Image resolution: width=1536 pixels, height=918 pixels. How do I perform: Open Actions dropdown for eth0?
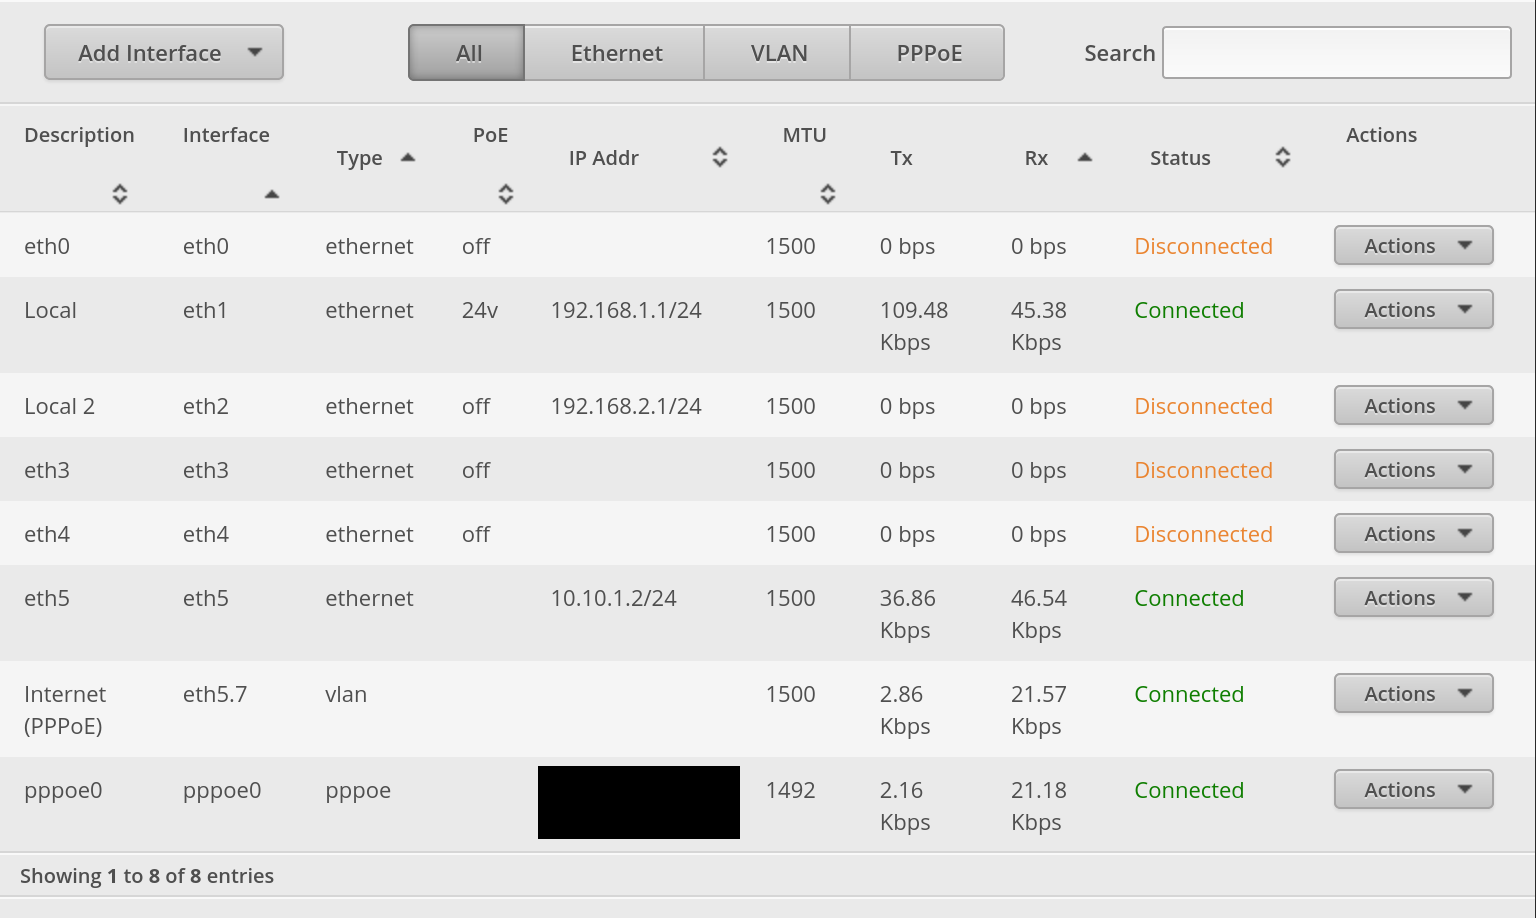click(x=1413, y=246)
